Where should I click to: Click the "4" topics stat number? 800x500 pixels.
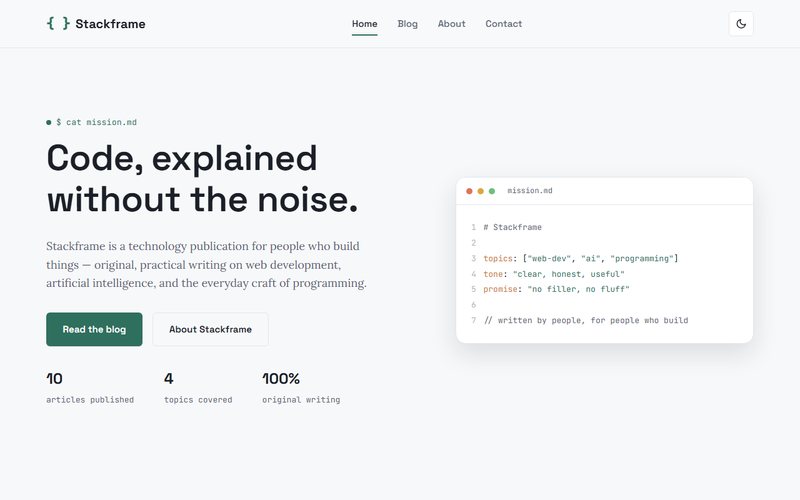click(168, 379)
